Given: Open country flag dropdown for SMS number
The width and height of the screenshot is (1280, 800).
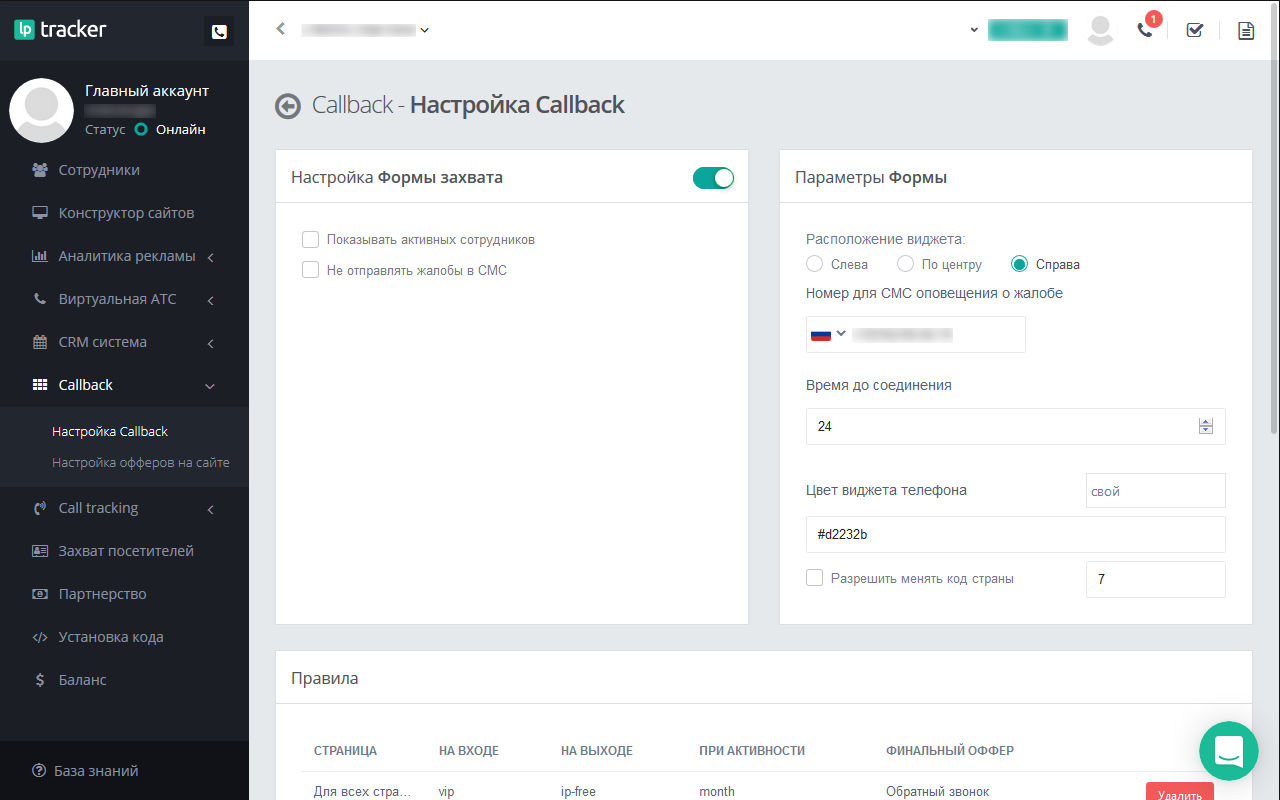Looking at the screenshot, I should pos(828,334).
